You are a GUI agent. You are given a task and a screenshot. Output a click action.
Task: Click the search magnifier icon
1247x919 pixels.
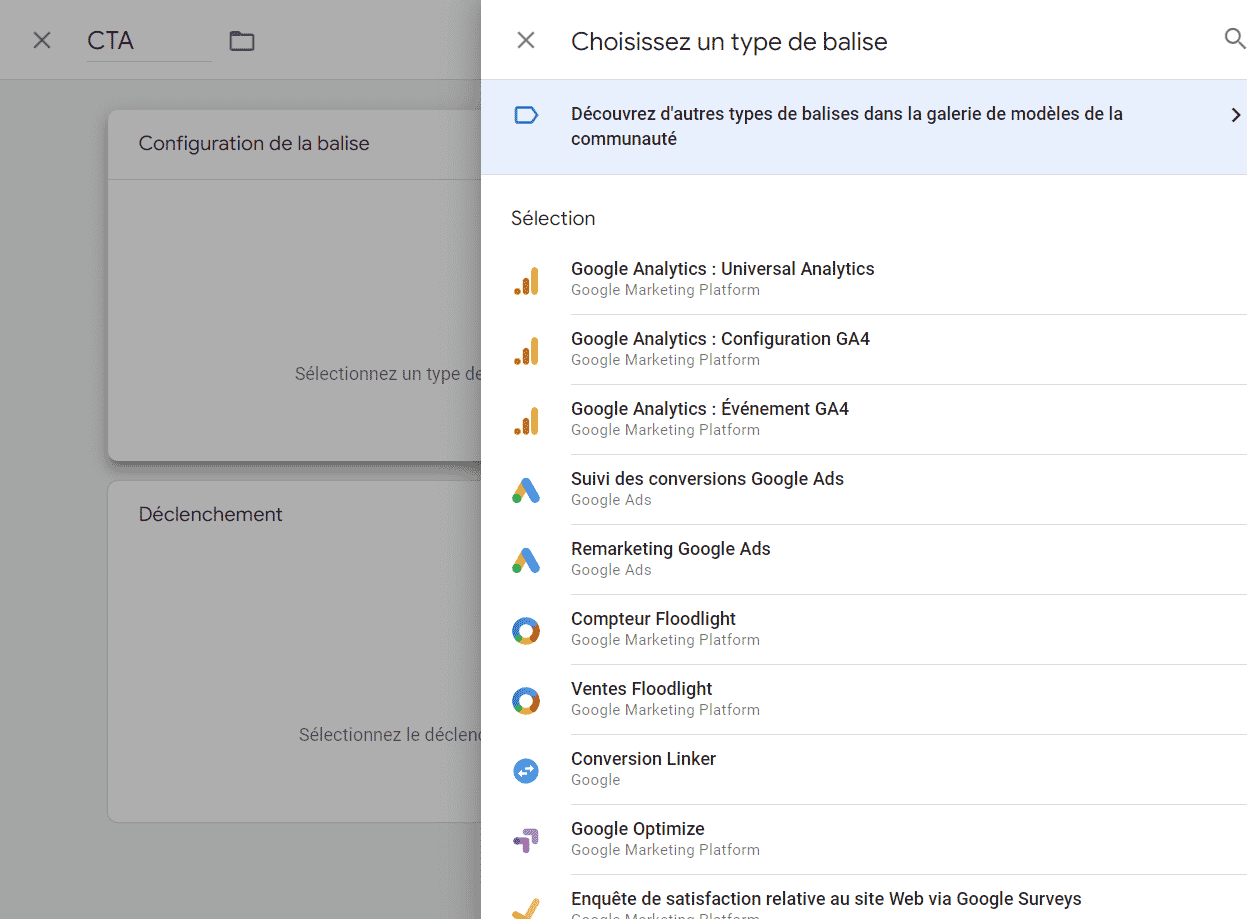1235,39
